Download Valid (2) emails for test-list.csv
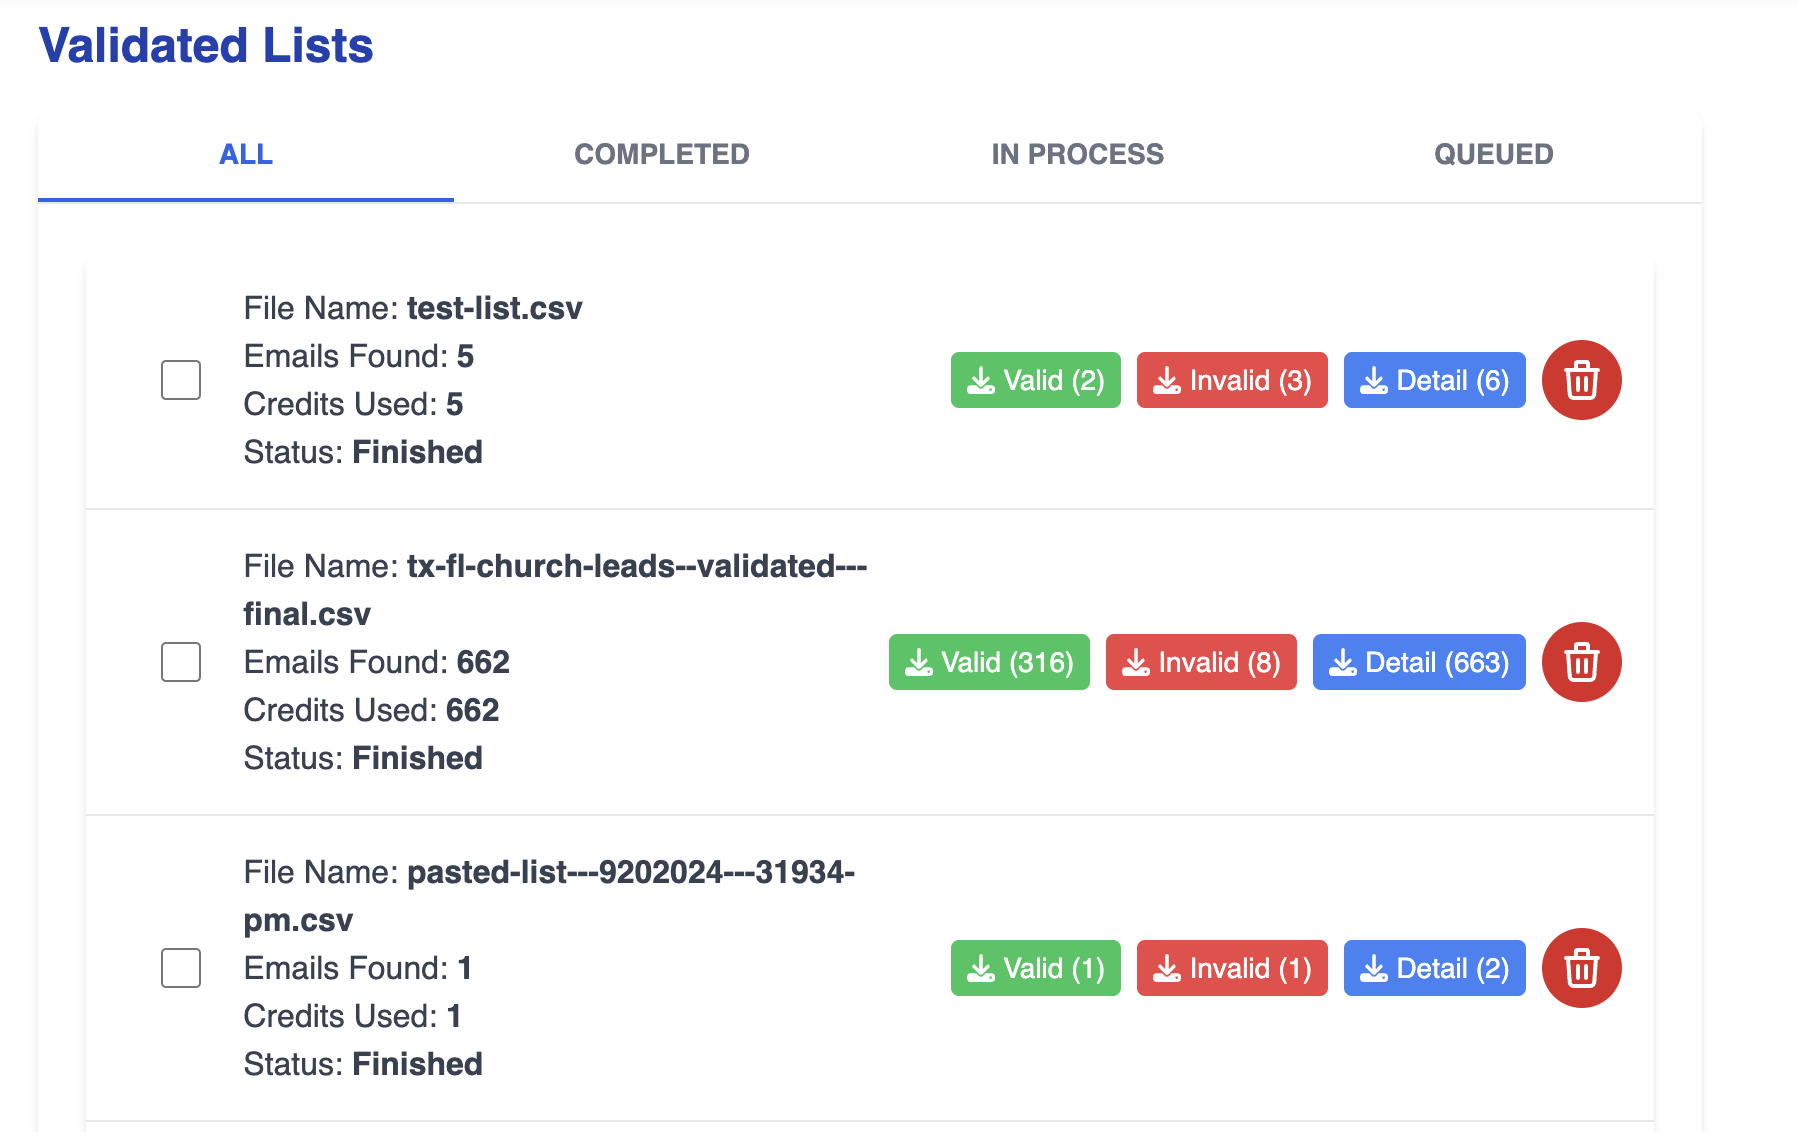The image size is (1798, 1132). (x=1035, y=380)
